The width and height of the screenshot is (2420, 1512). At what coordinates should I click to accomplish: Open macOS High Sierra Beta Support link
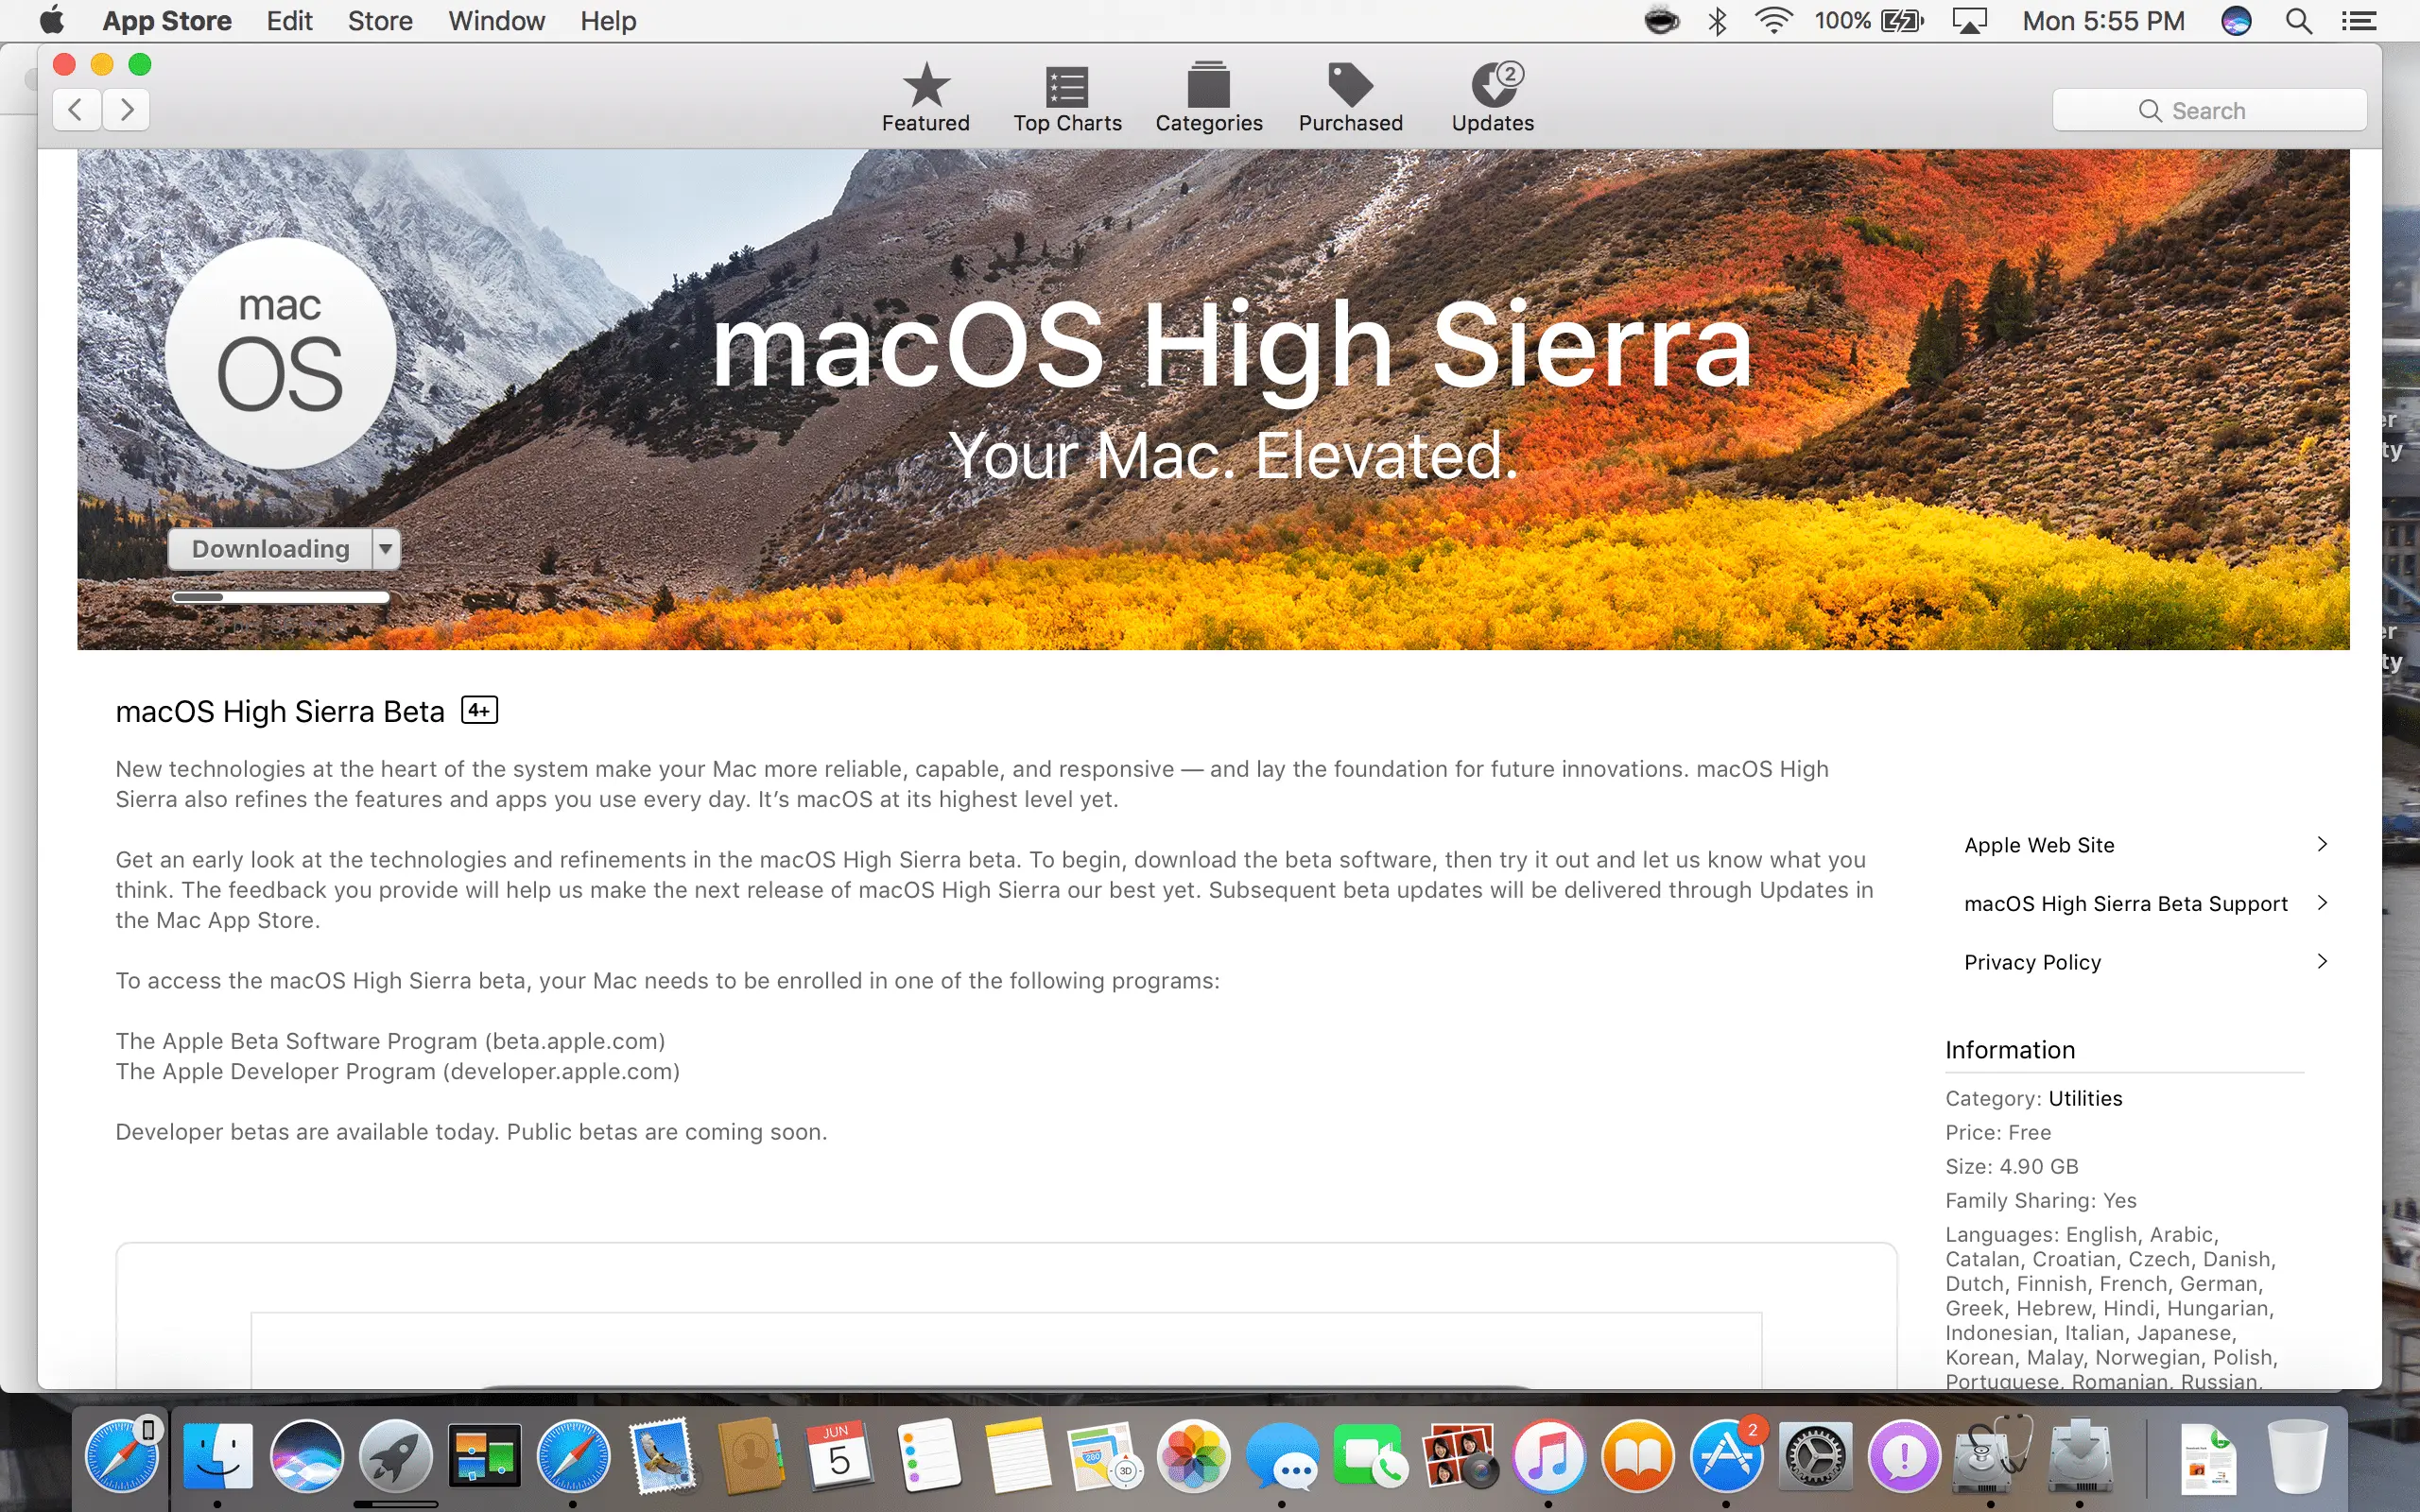2125,904
